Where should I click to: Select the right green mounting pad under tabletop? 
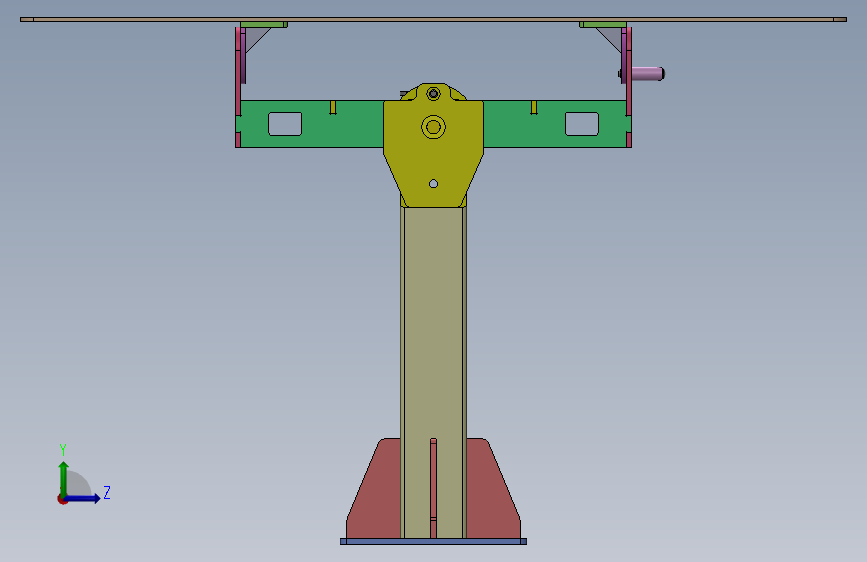coord(603,24)
